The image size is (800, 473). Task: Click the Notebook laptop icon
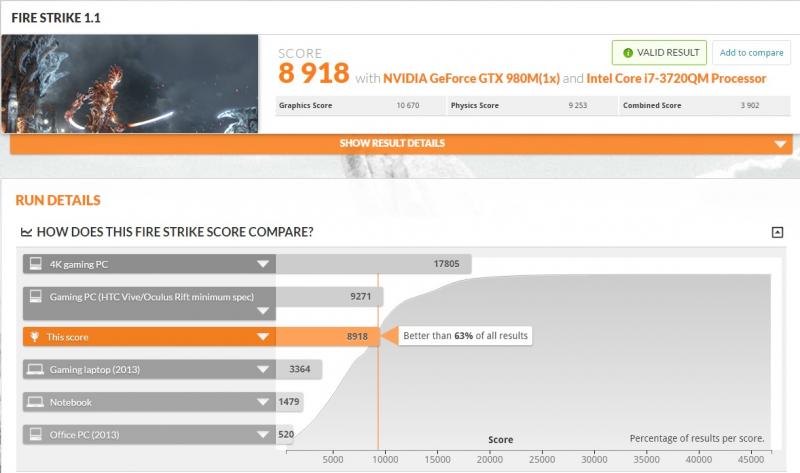(35, 402)
